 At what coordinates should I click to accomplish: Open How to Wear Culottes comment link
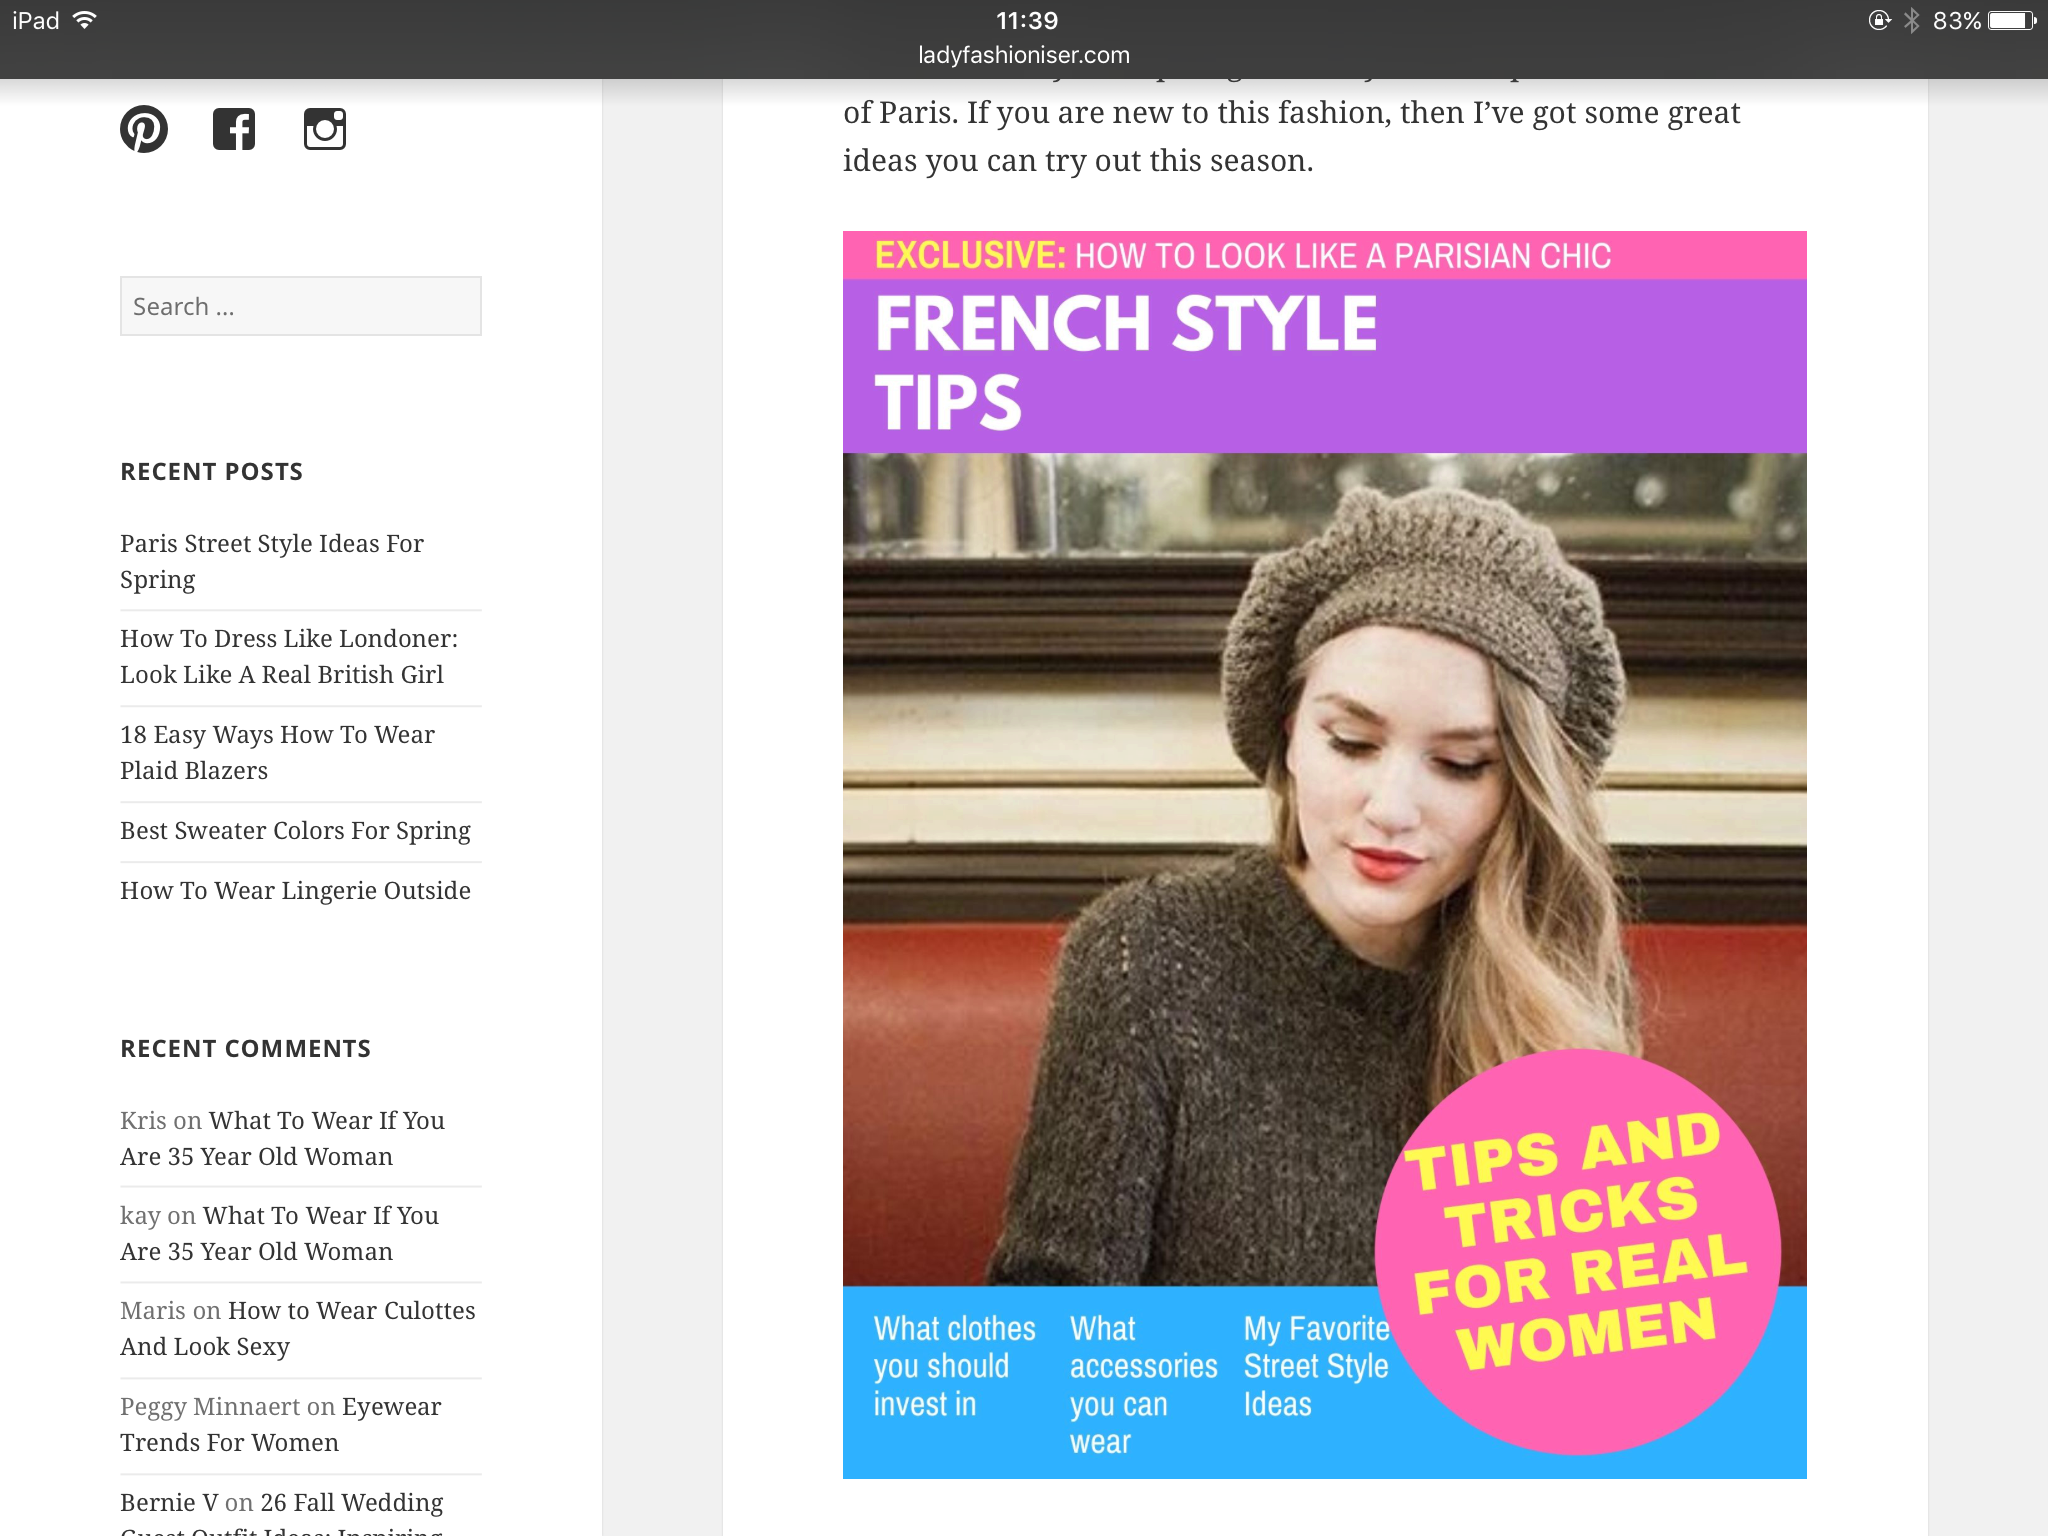point(351,1311)
